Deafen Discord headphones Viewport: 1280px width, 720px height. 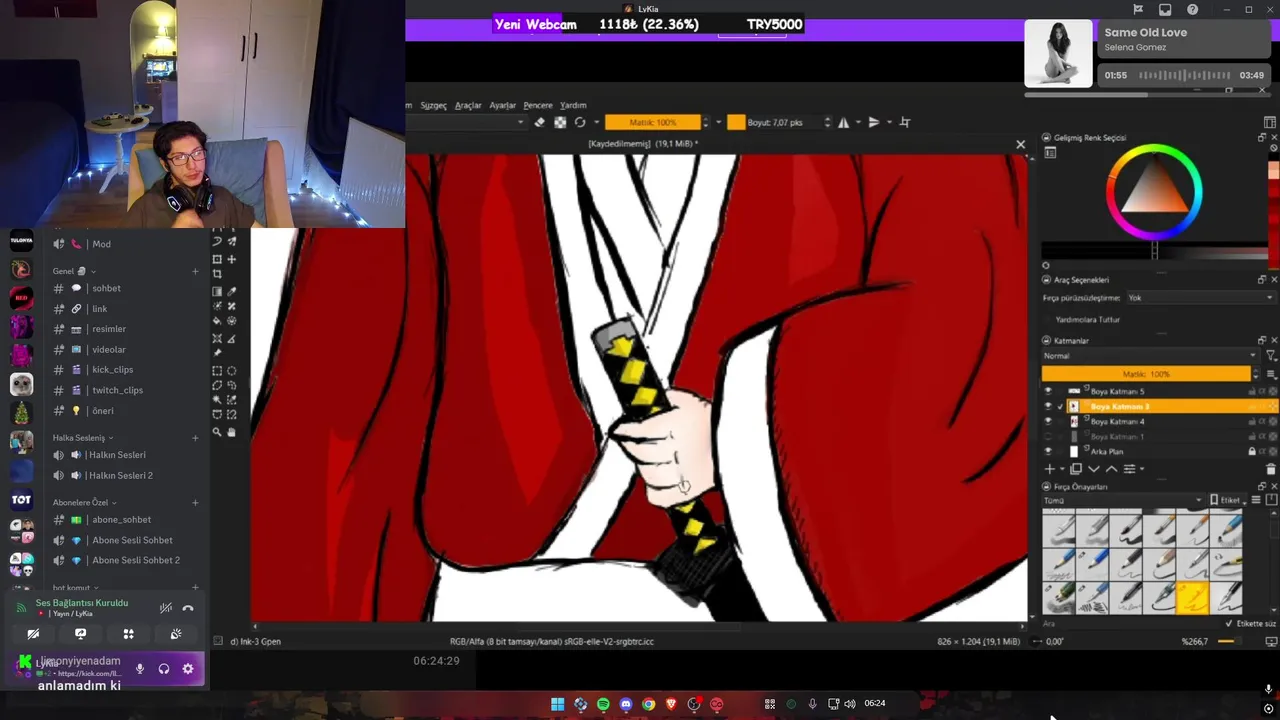[164, 669]
